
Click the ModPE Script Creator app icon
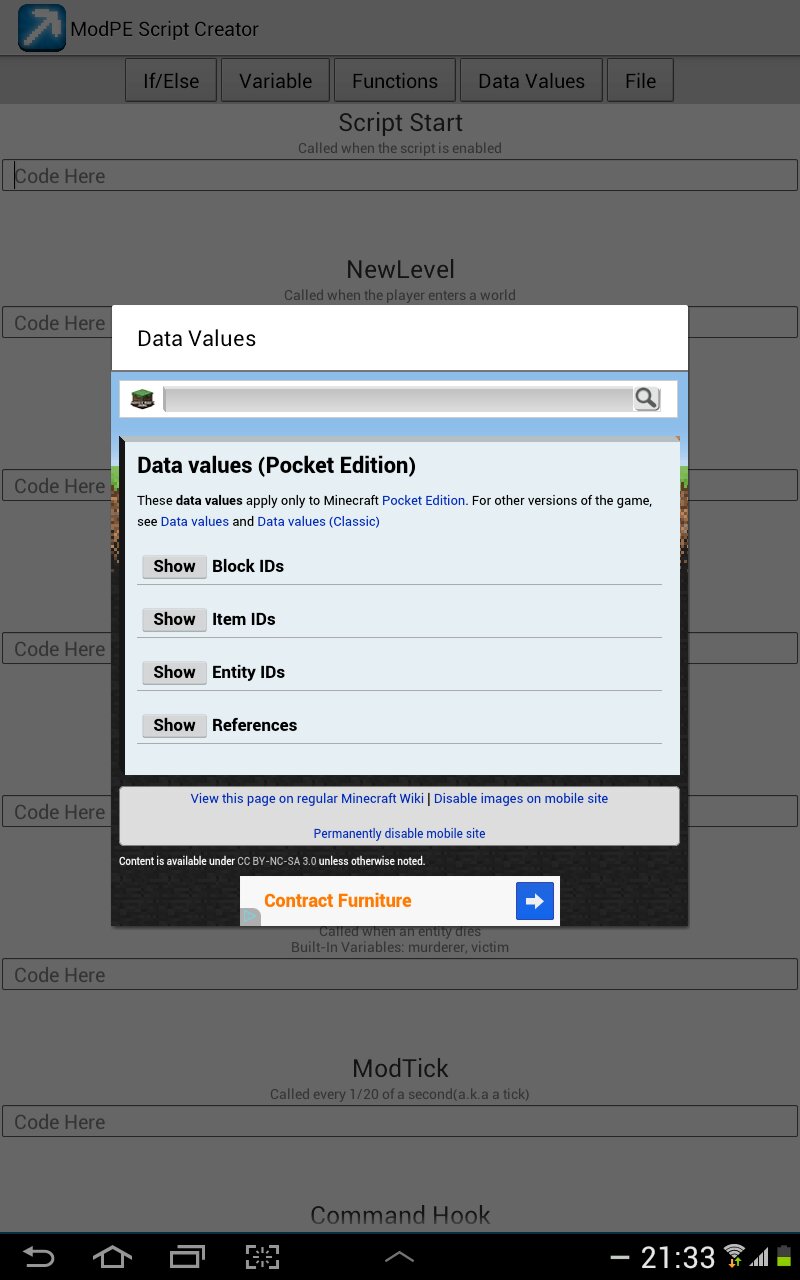pyautogui.click(x=41, y=28)
